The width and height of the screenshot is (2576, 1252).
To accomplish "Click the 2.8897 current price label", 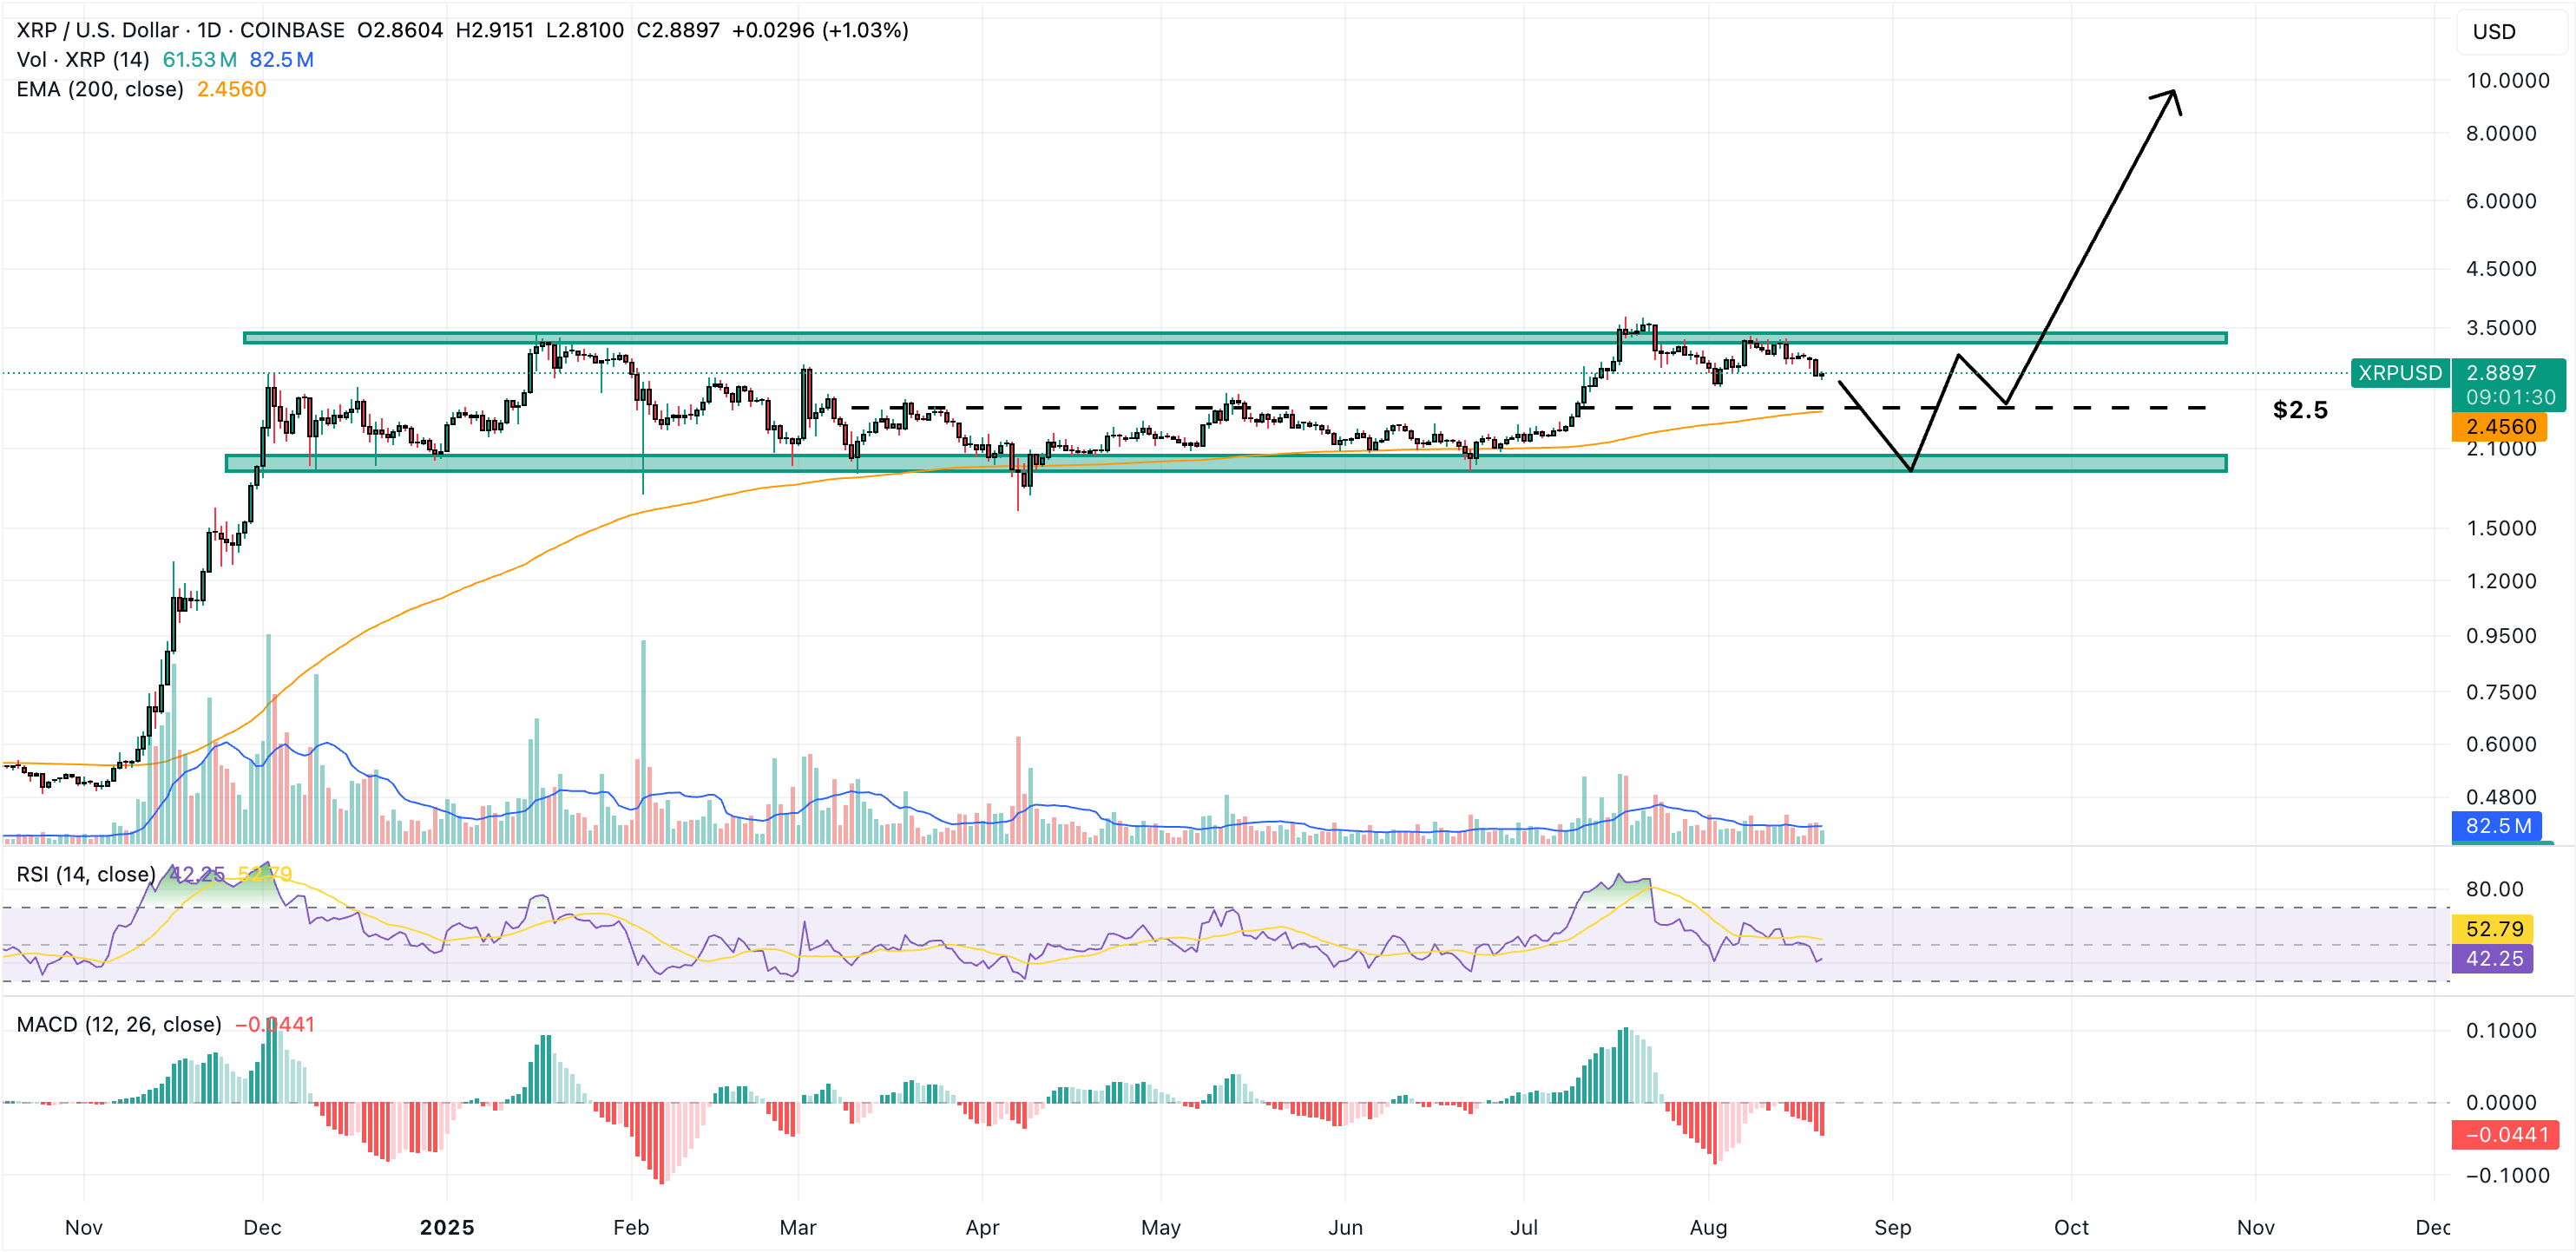I will coord(2501,373).
